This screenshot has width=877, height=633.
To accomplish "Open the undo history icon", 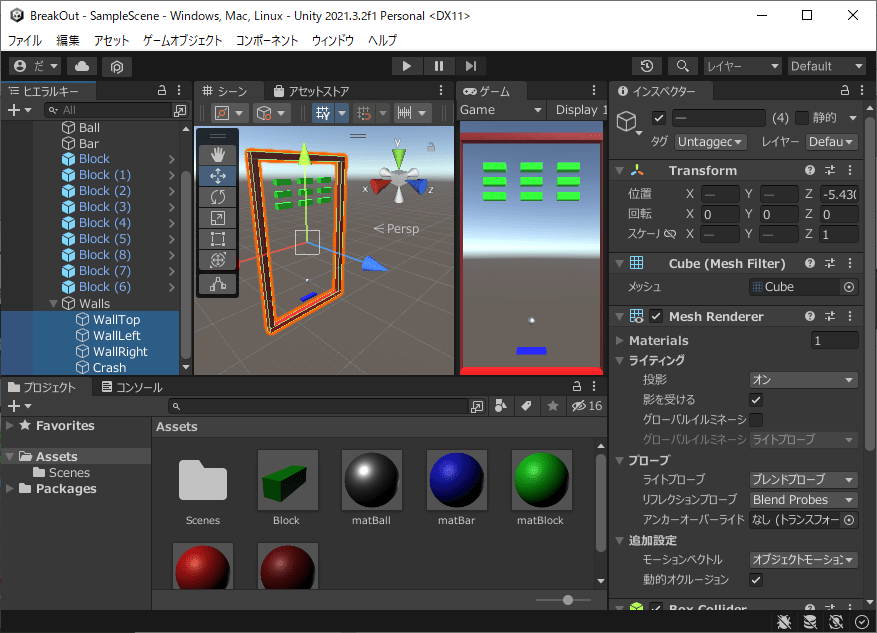I will pyautogui.click(x=647, y=66).
